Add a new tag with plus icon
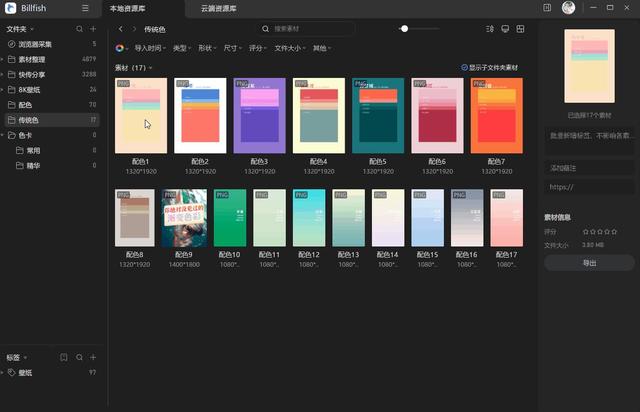 tap(93, 357)
